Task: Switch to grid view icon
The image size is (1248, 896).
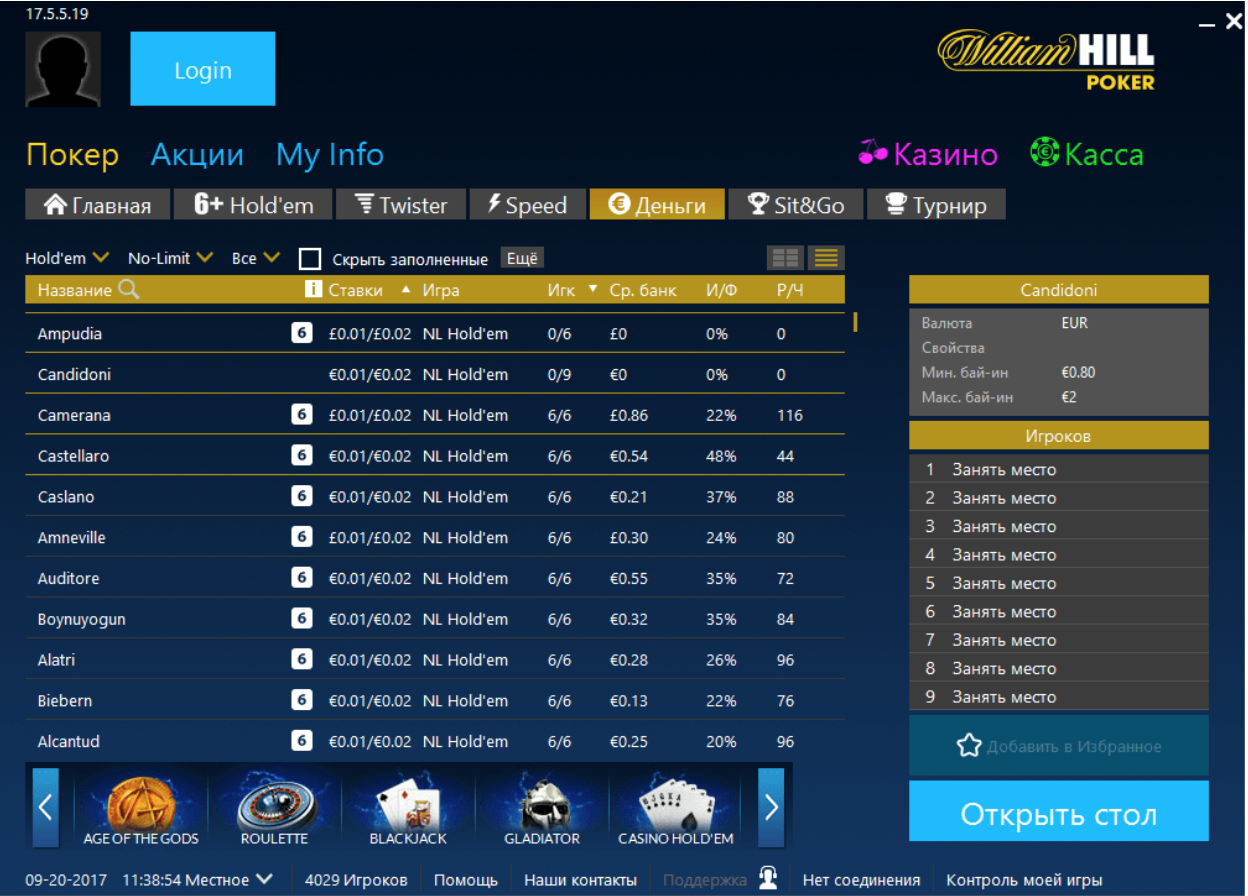Action: pyautogui.click(x=785, y=257)
